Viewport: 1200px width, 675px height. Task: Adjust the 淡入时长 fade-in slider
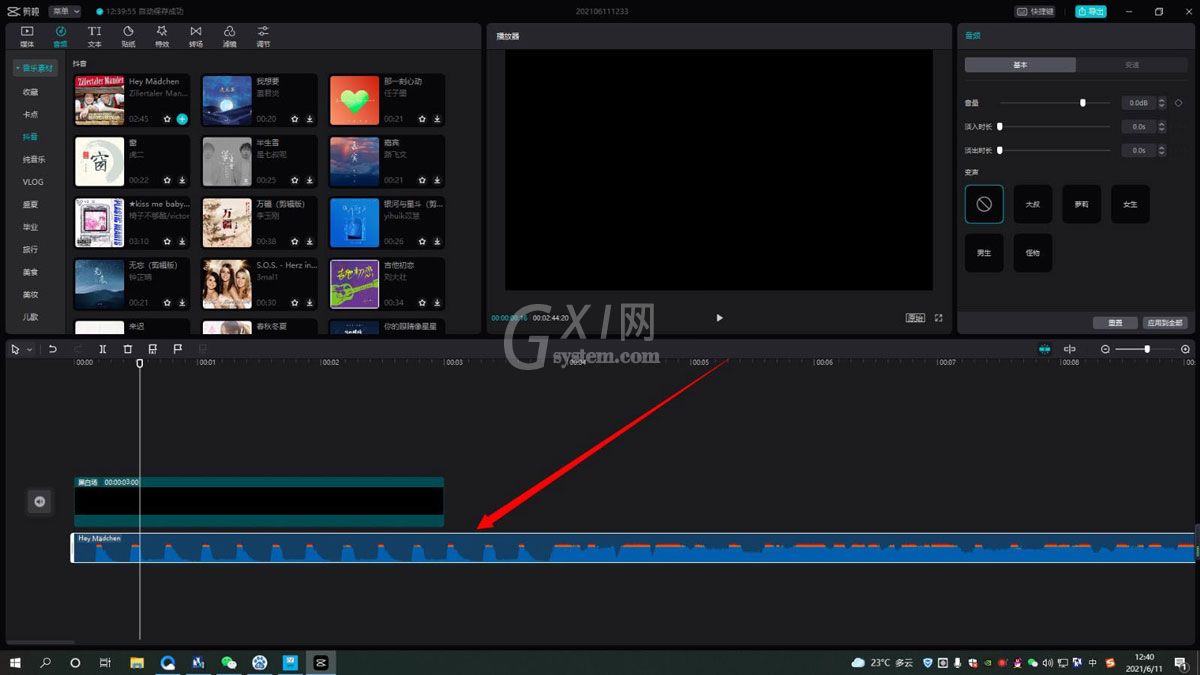[x=1055, y=126]
